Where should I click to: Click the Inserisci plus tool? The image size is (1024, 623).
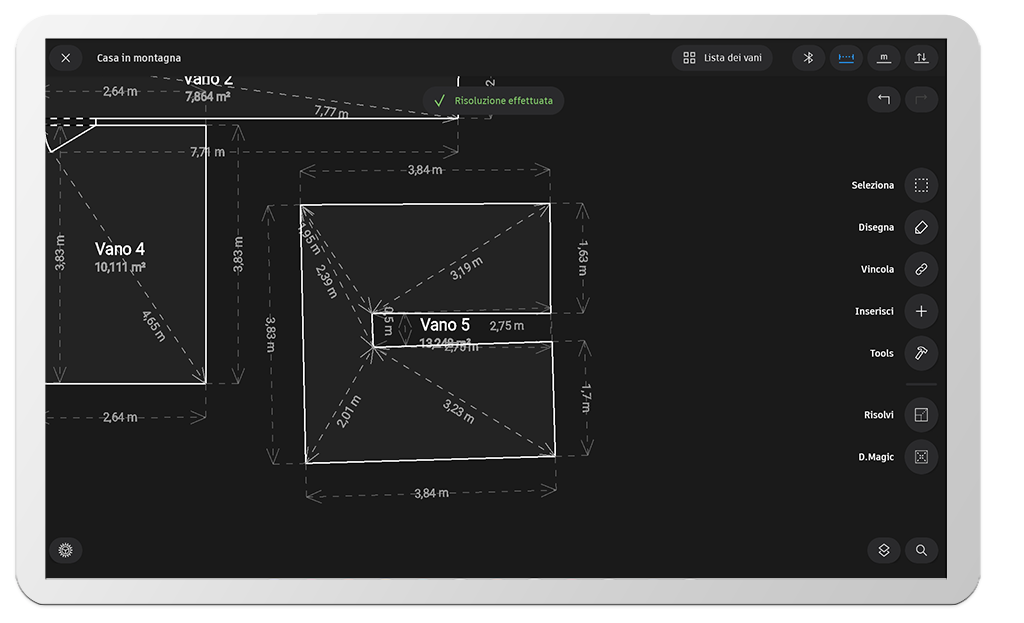[x=920, y=311]
